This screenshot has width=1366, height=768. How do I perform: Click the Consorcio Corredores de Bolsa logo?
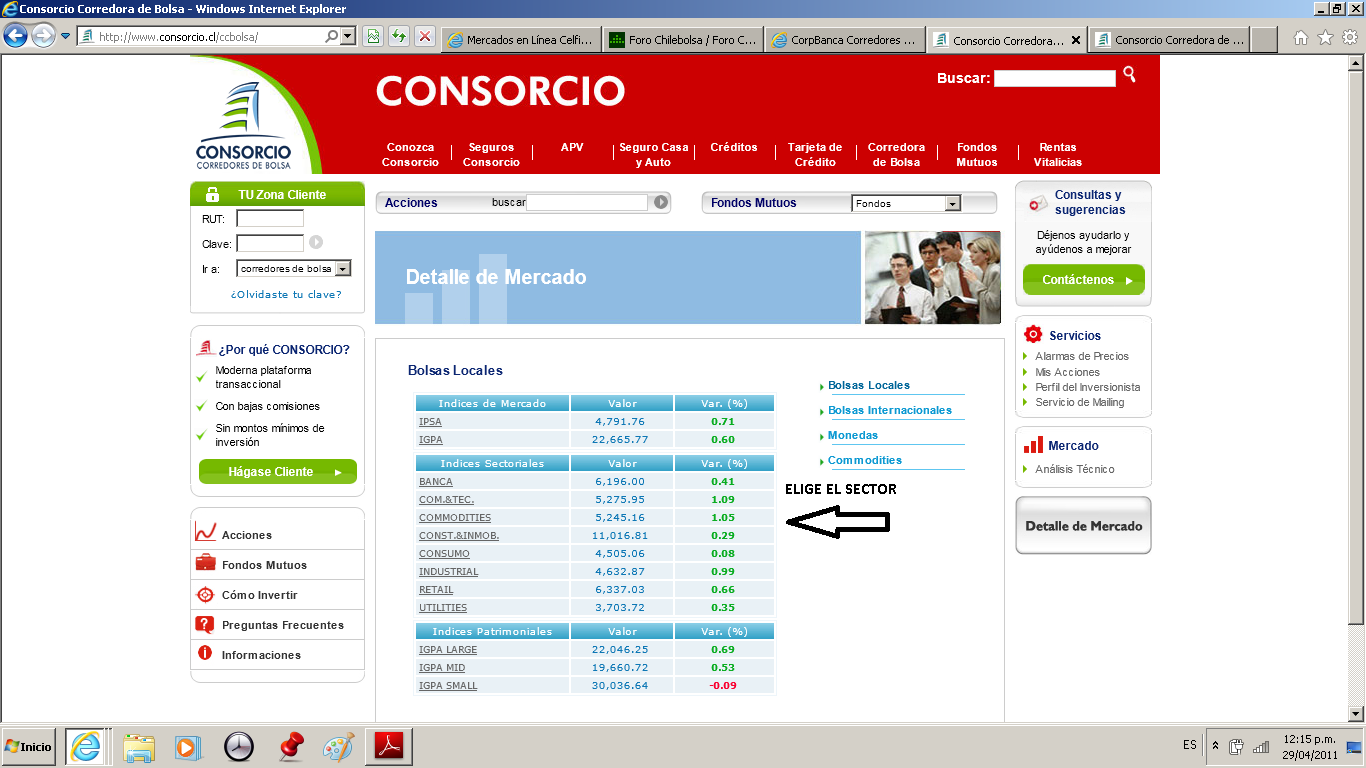pyautogui.click(x=243, y=125)
